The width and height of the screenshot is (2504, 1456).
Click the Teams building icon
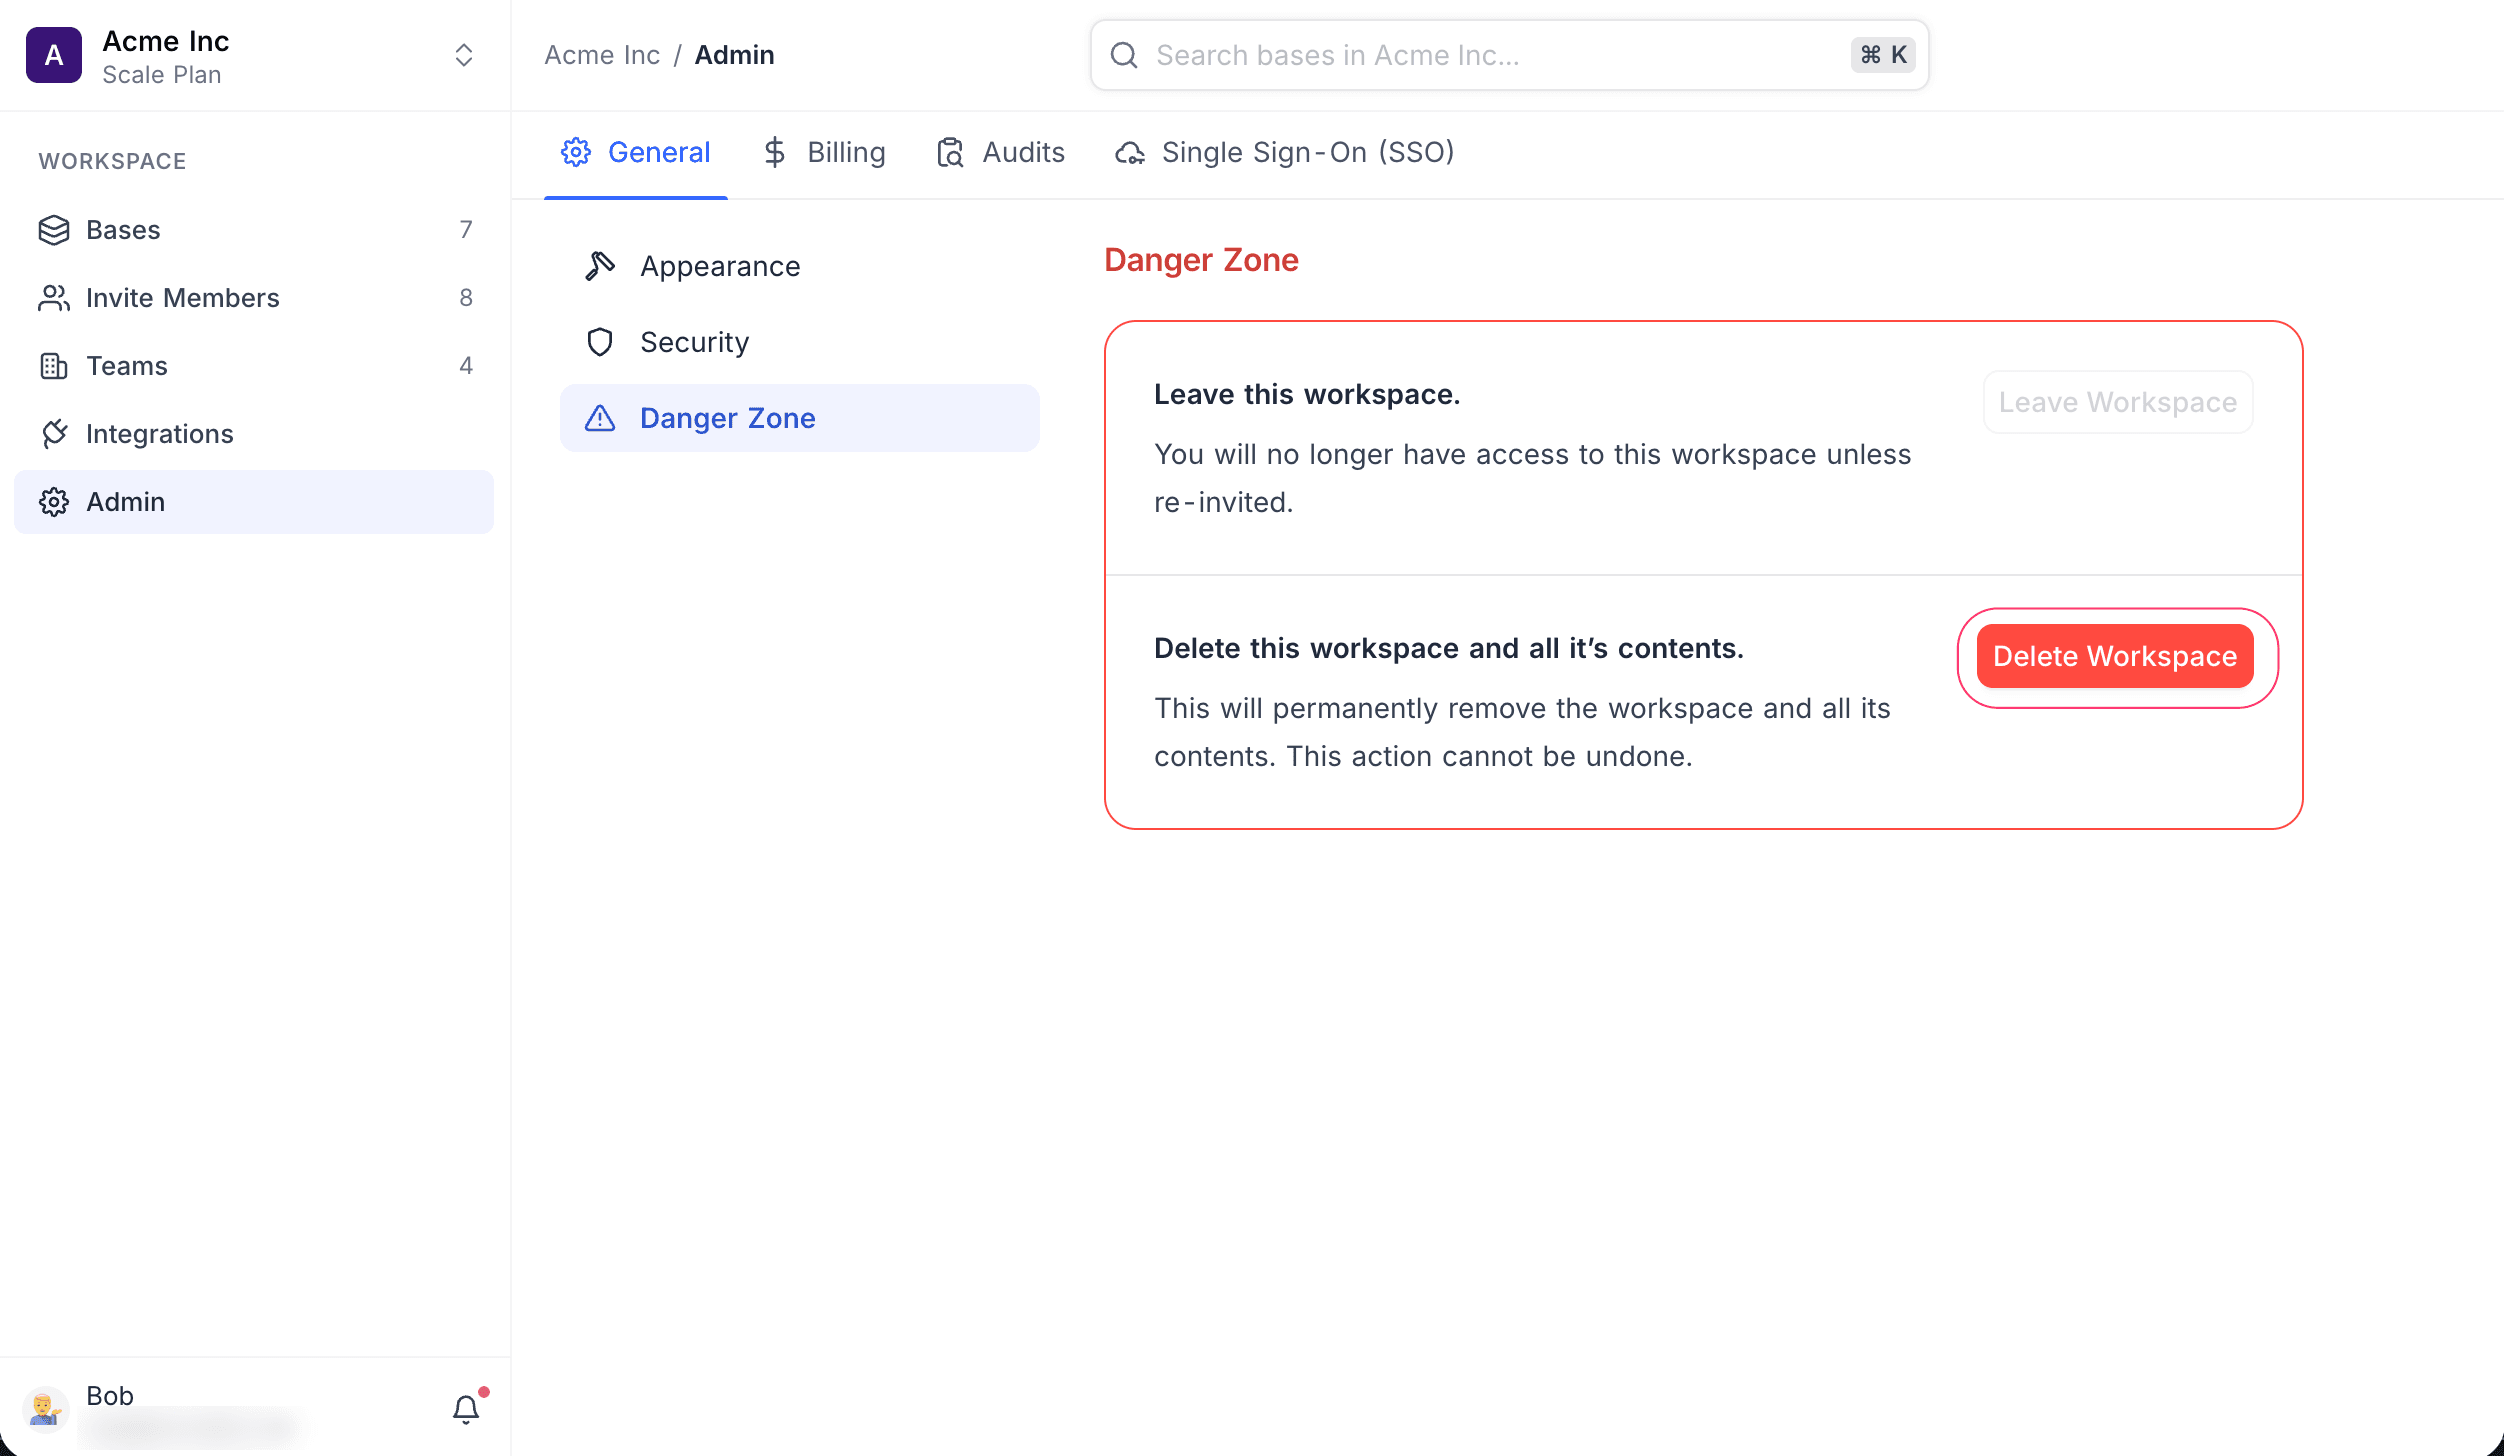point(54,366)
